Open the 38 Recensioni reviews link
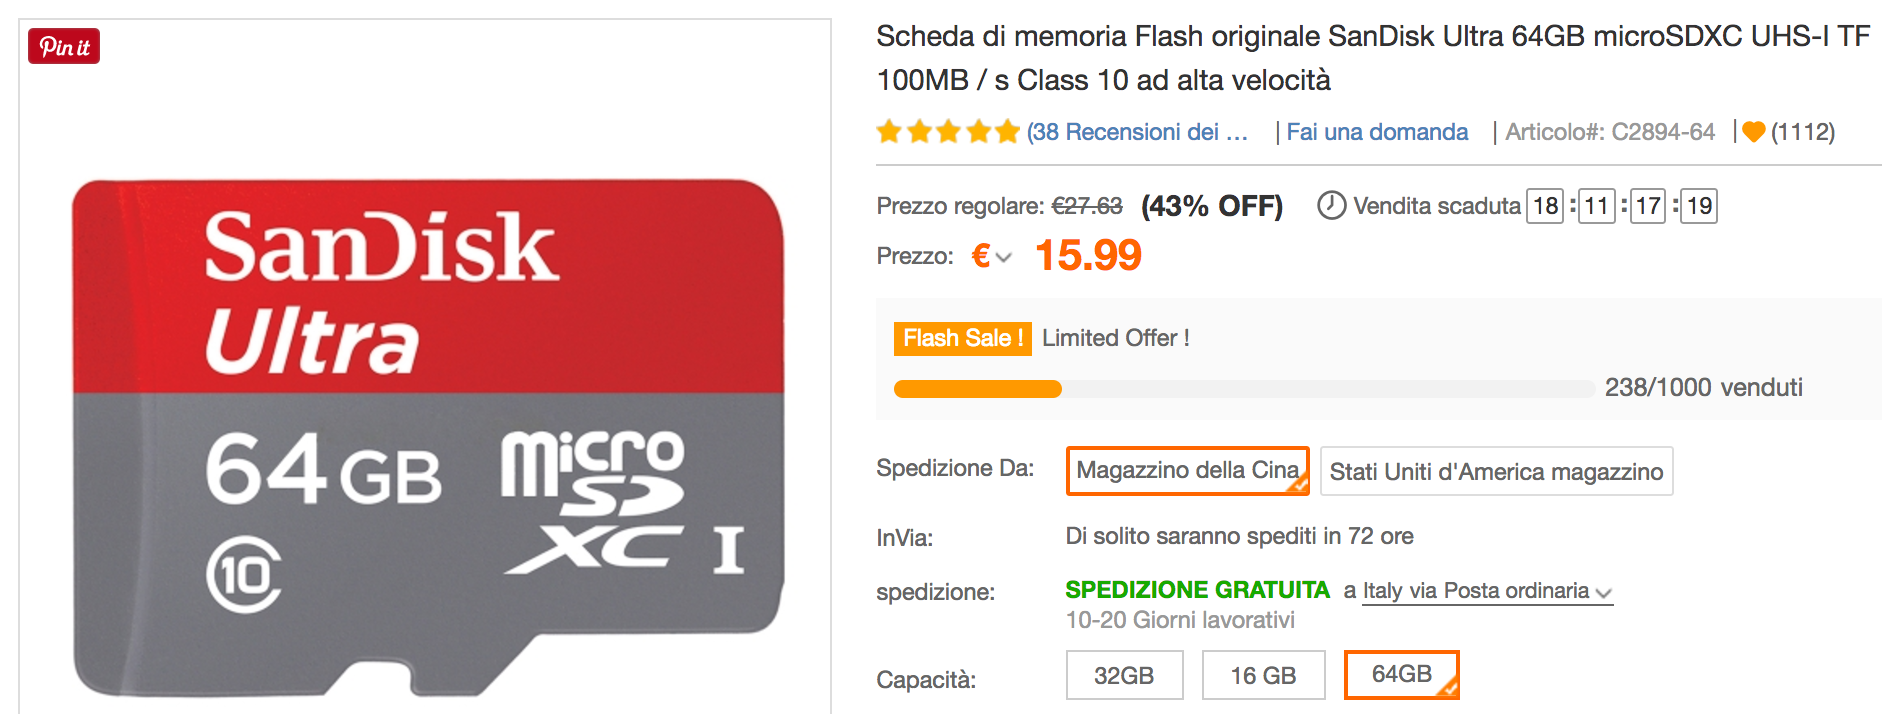The width and height of the screenshot is (1882, 714). pyautogui.click(x=1137, y=132)
